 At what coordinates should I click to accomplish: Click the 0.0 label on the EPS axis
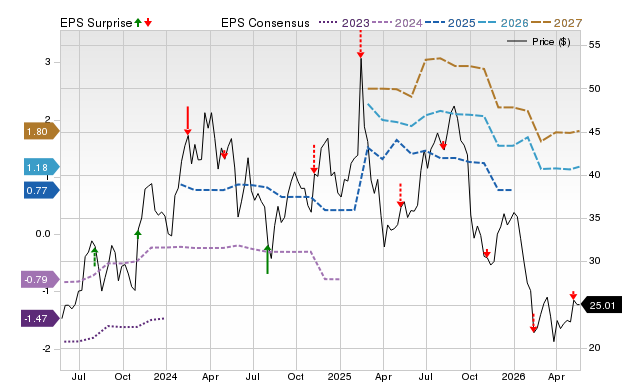[x=42, y=234]
